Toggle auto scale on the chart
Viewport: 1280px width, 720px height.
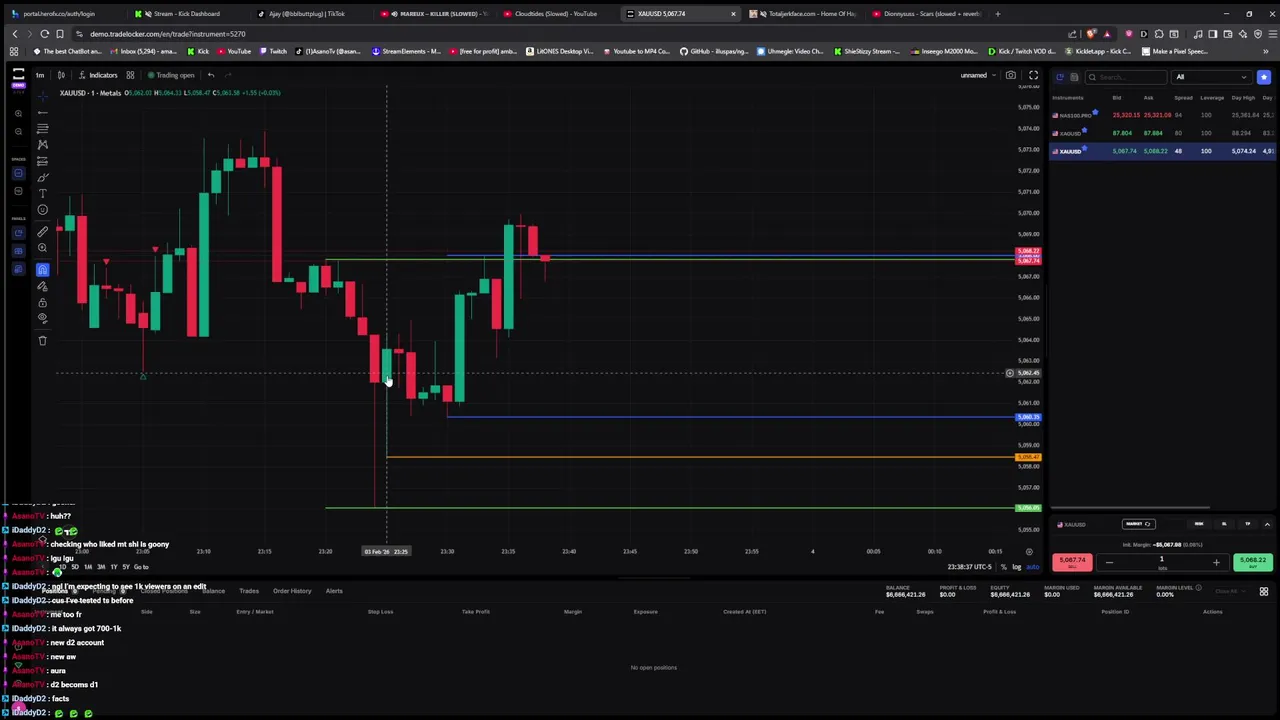pyautogui.click(x=1033, y=567)
